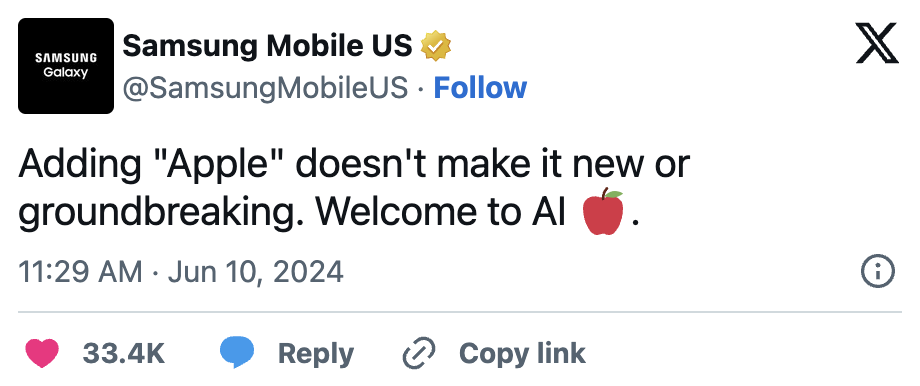The width and height of the screenshot is (920, 386).
Task: Select the Copy link label
Action: [x=522, y=354]
